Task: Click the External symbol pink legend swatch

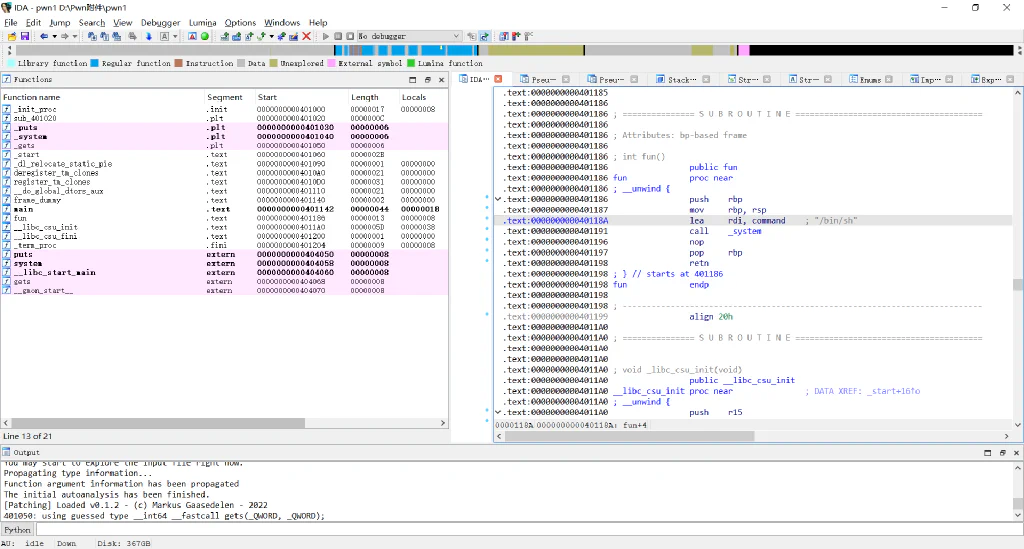Action: click(x=331, y=63)
